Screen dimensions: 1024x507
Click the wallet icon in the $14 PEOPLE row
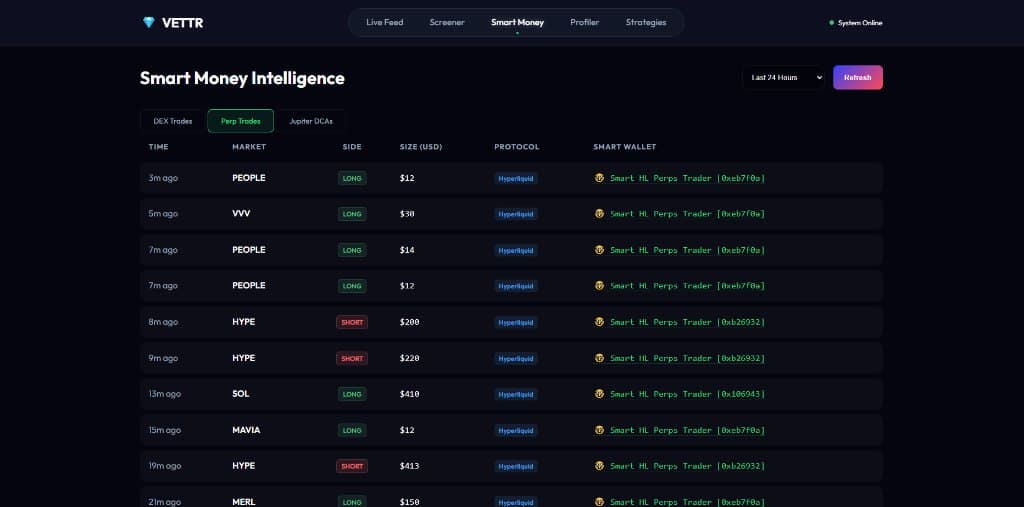[x=599, y=250]
